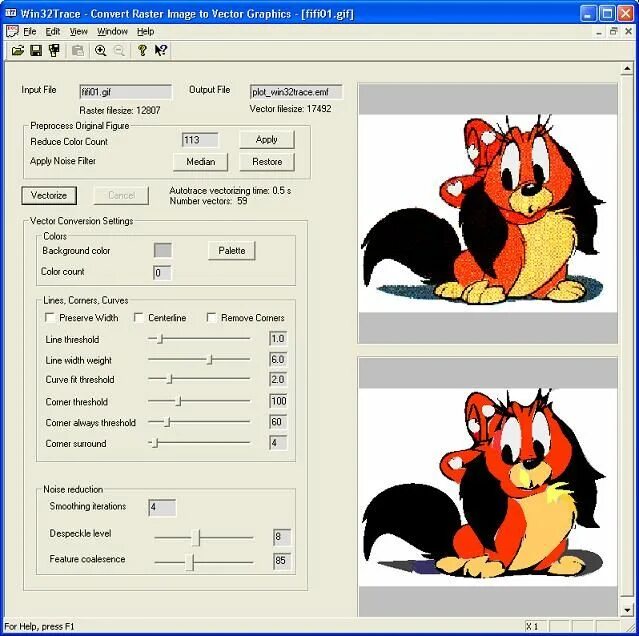Activate context help arrow-question icon
This screenshot has height=636, width=639.
coord(161,51)
